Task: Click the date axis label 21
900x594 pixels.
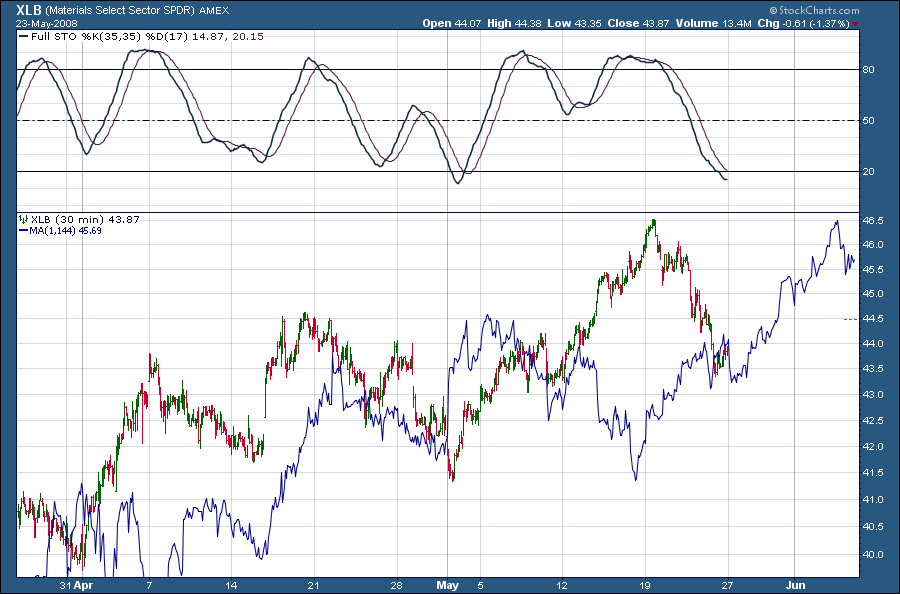Action: pos(313,585)
